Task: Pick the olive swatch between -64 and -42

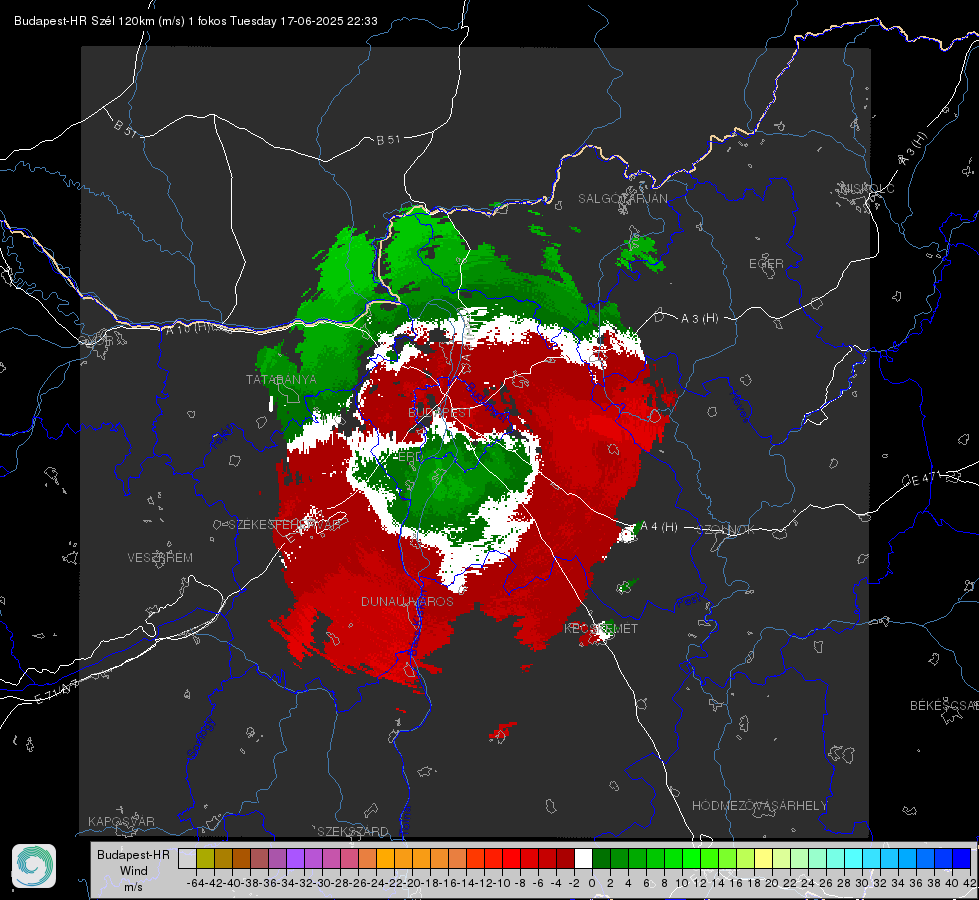Action: tap(205, 858)
